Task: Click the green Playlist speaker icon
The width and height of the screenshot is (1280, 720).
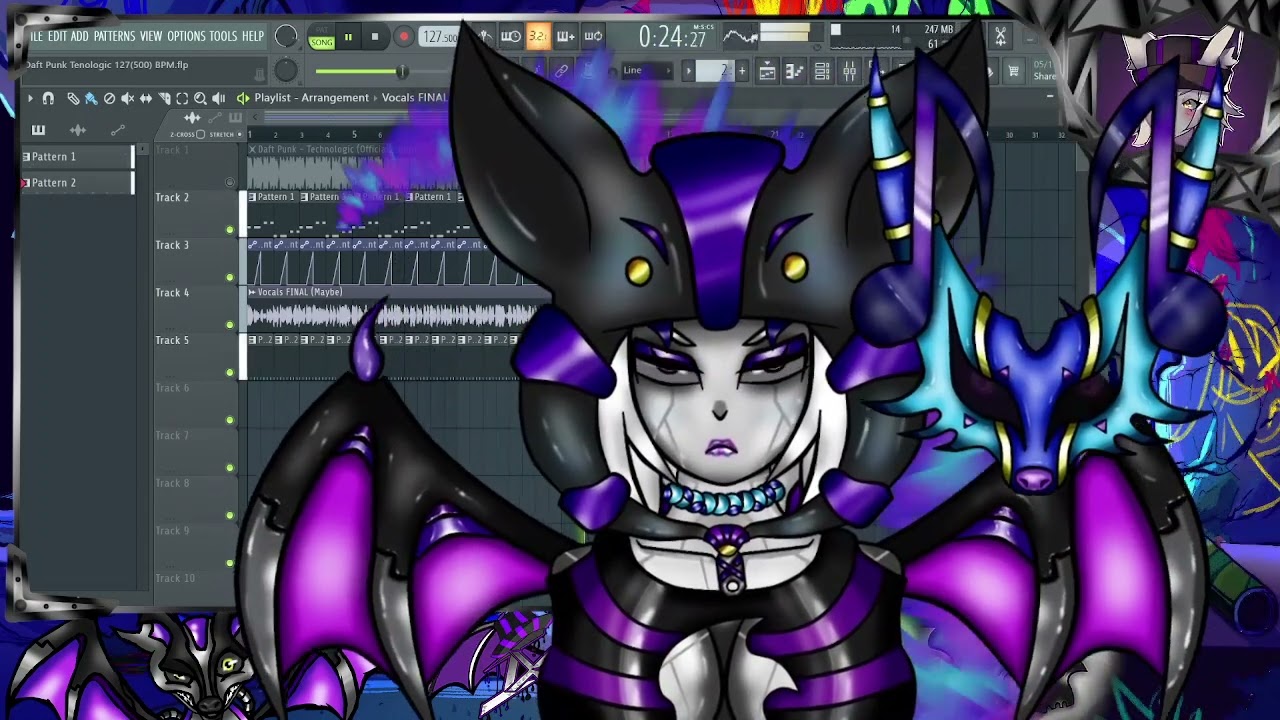Action: tap(242, 98)
